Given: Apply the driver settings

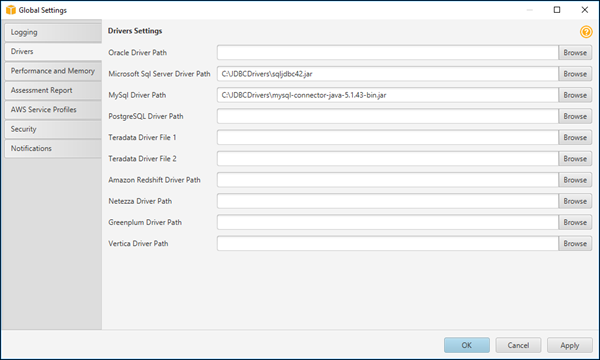Looking at the screenshot, I should point(570,345).
